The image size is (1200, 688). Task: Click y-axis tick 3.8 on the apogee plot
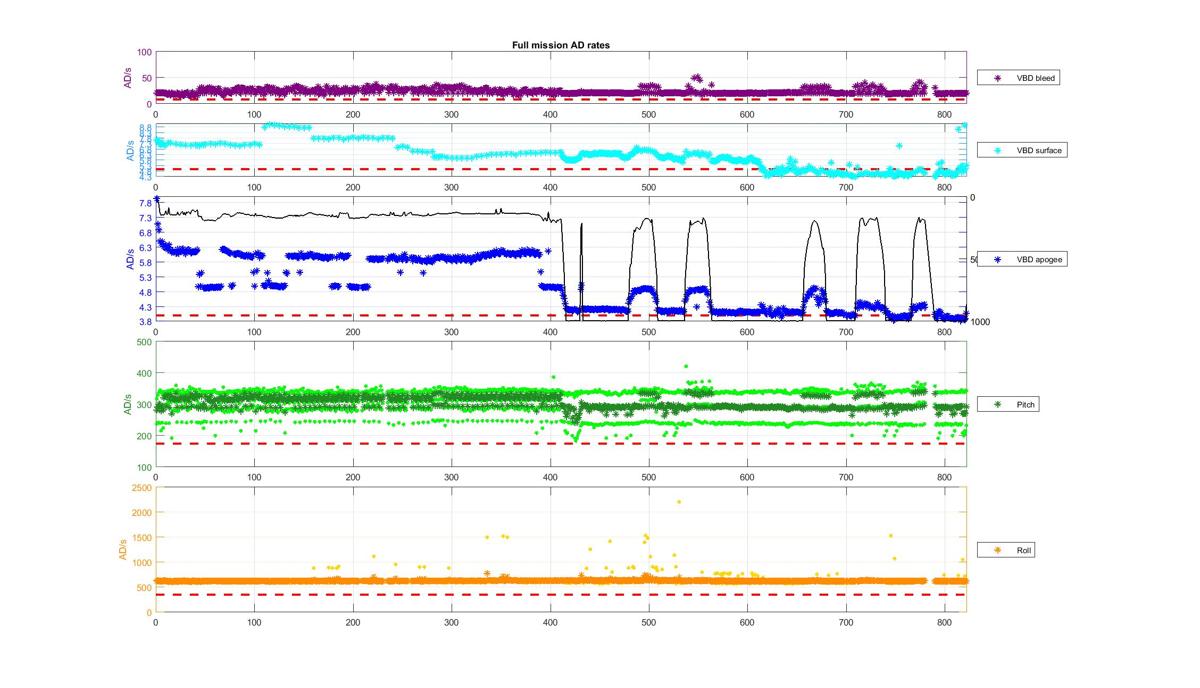coord(144,322)
